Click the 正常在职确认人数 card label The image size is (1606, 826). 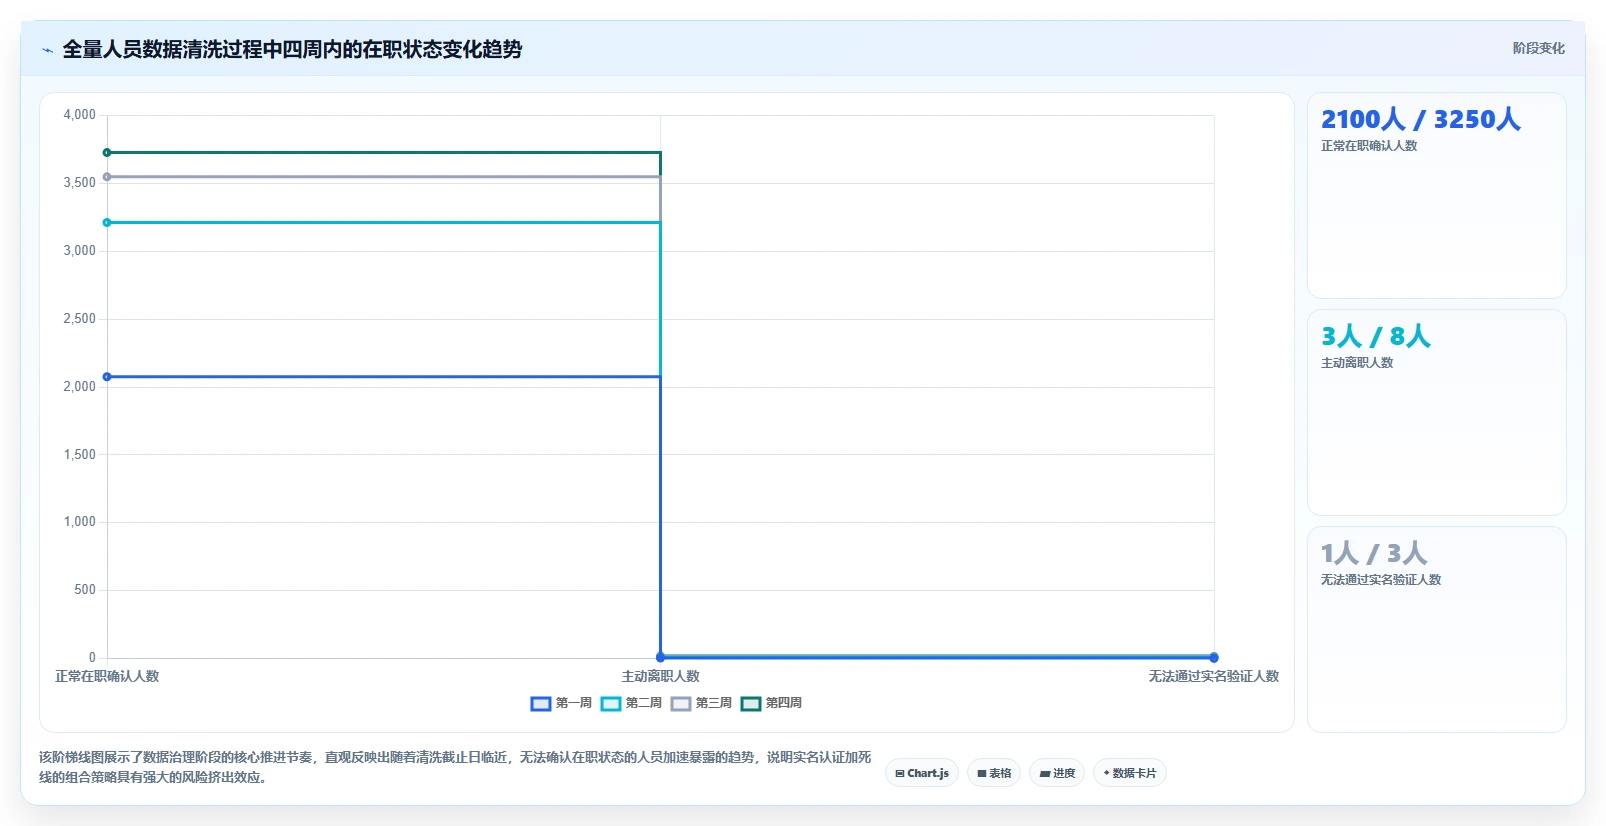pos(1369,146)
